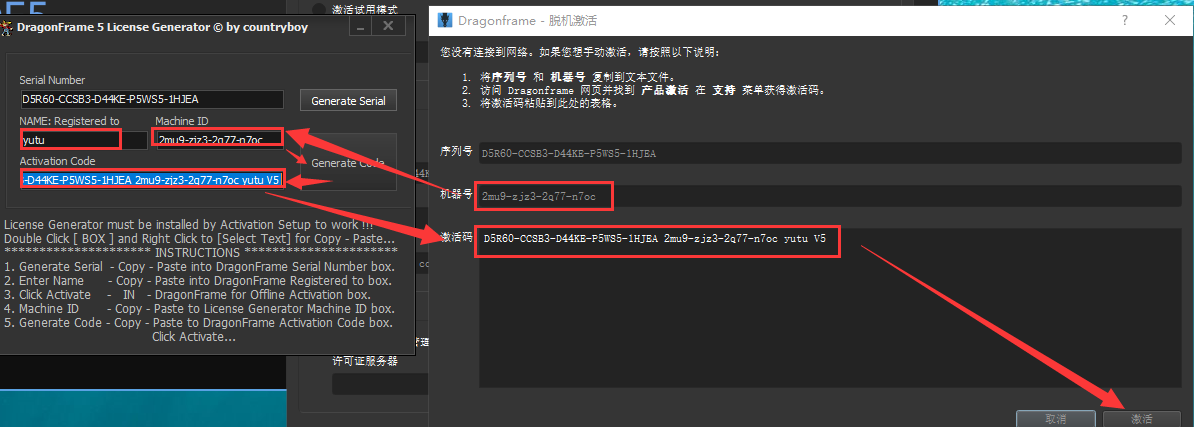The height and width of the screenshot is (427, 1194).
Task: Click the 'Click Activate...' final instruction line
Action: click(x=193, y=336)
